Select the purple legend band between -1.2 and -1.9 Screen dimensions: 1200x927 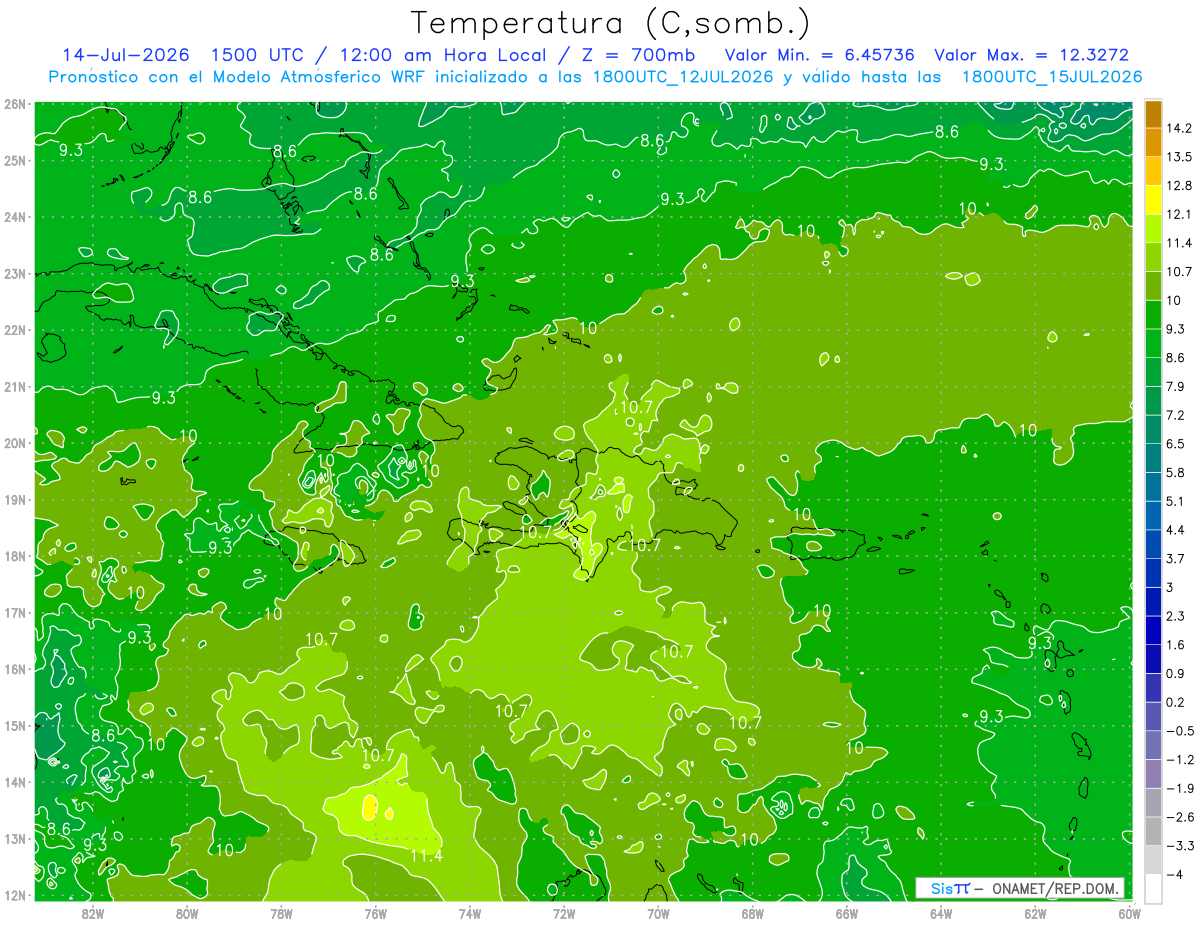point(1152,774)
